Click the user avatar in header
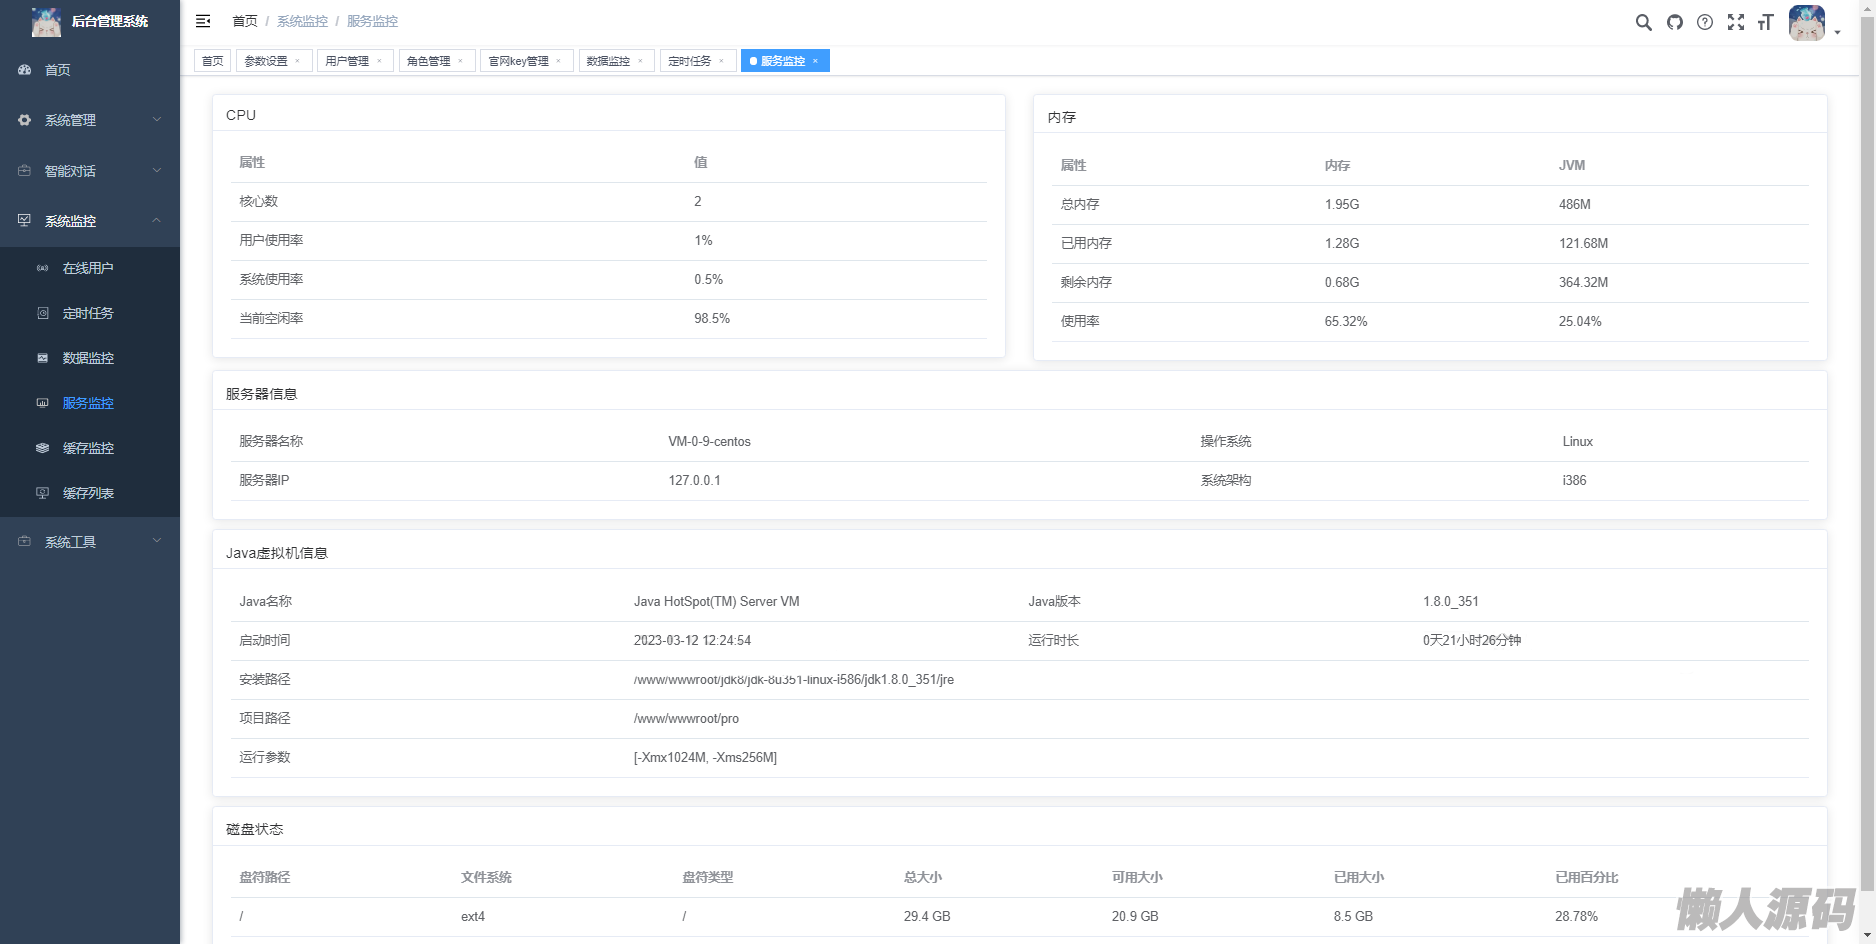This screenshot has height=944, width=1876. [x=1806, y=23]
